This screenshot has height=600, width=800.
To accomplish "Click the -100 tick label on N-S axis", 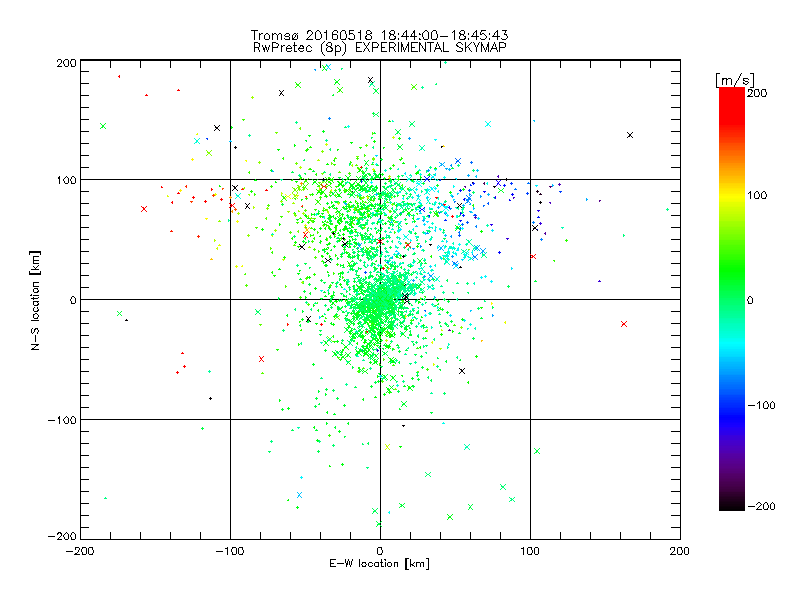I will pos(62,420).
